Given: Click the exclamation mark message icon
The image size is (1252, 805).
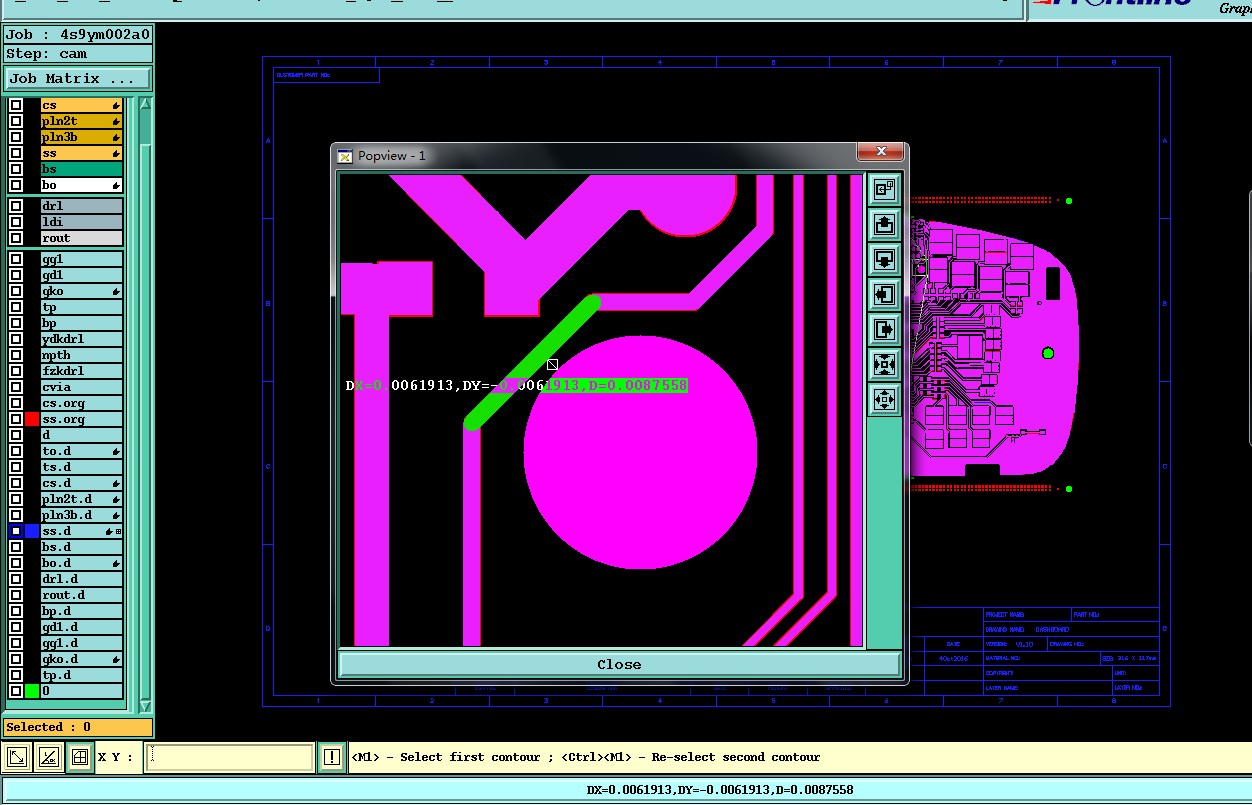Looking at the screenshot, I should point(332,757).
